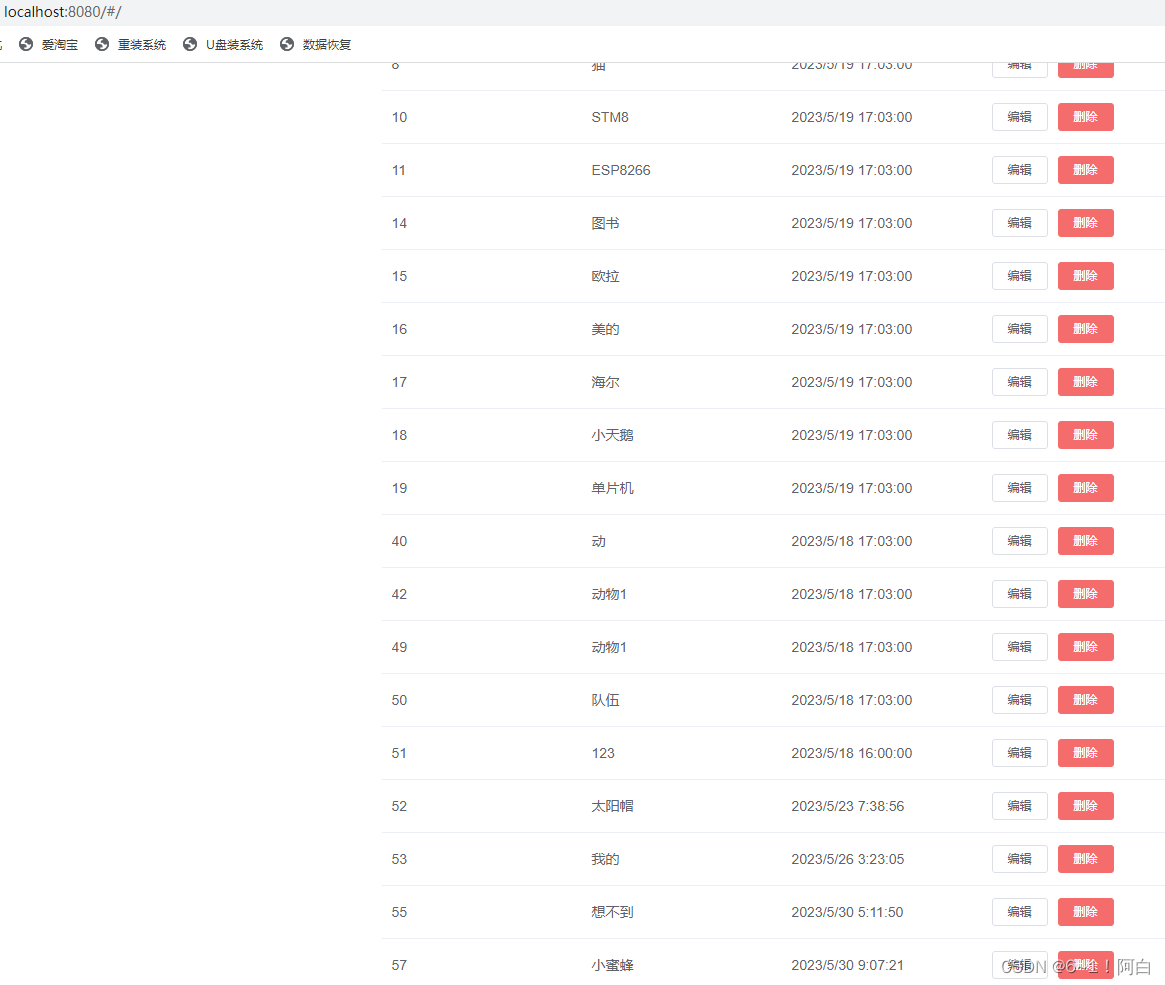The image size is (1165, 985).
Task: Delete the 小天鹅 row
Action: click(x=1086, y=435)
